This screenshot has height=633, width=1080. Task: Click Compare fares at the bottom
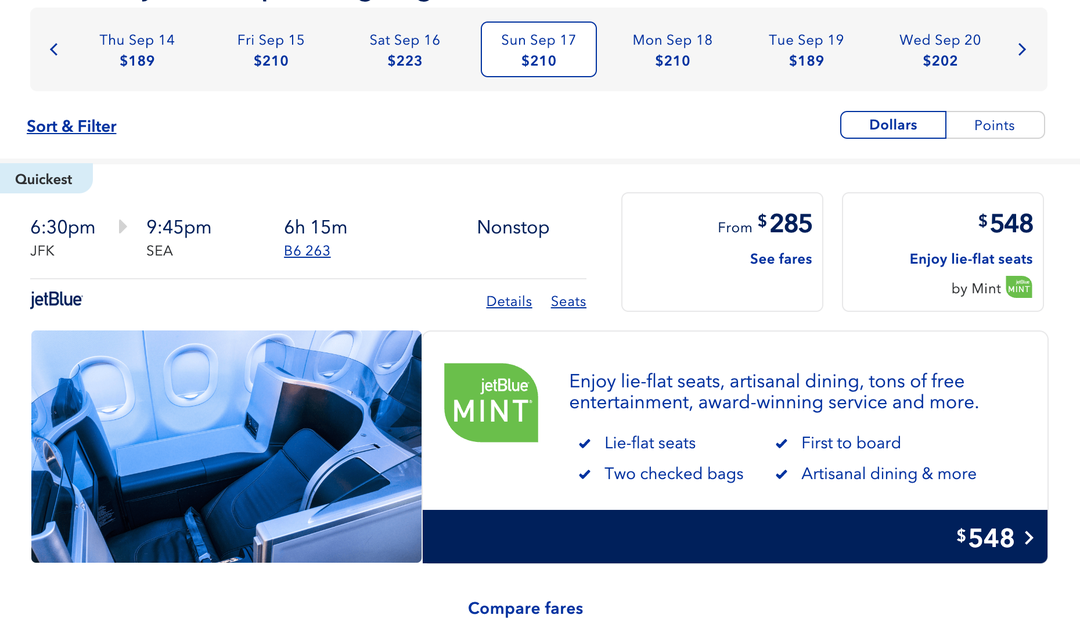click(x=525, y=608)
